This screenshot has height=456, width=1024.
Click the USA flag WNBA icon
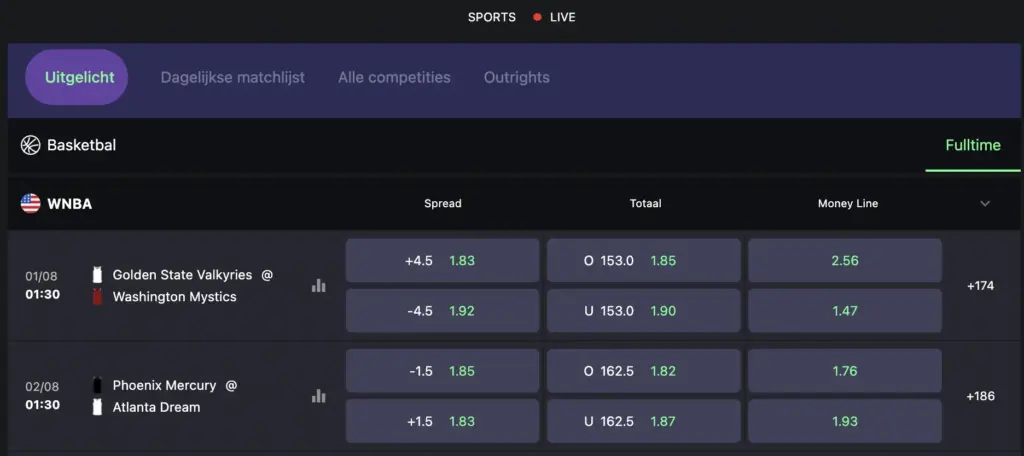coord(31,204)
